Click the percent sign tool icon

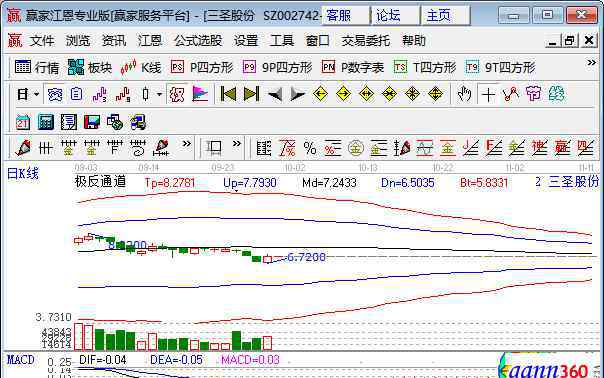[310, 148]
